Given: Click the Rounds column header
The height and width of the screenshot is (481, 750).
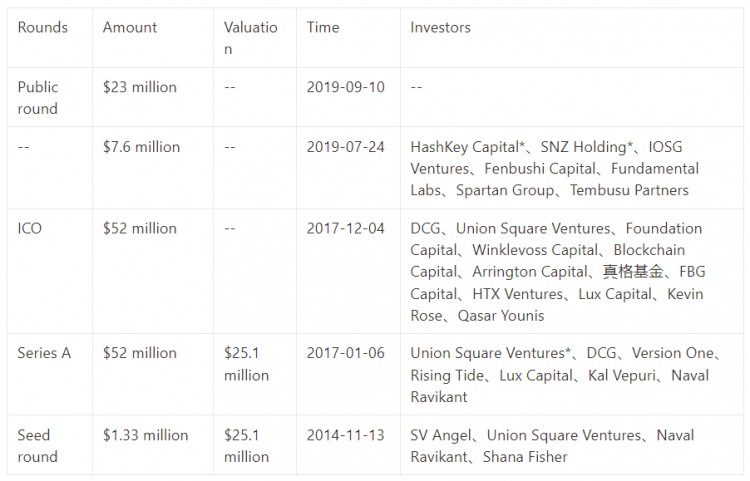Looking at the screenshot, I should [x=43, y=27].
